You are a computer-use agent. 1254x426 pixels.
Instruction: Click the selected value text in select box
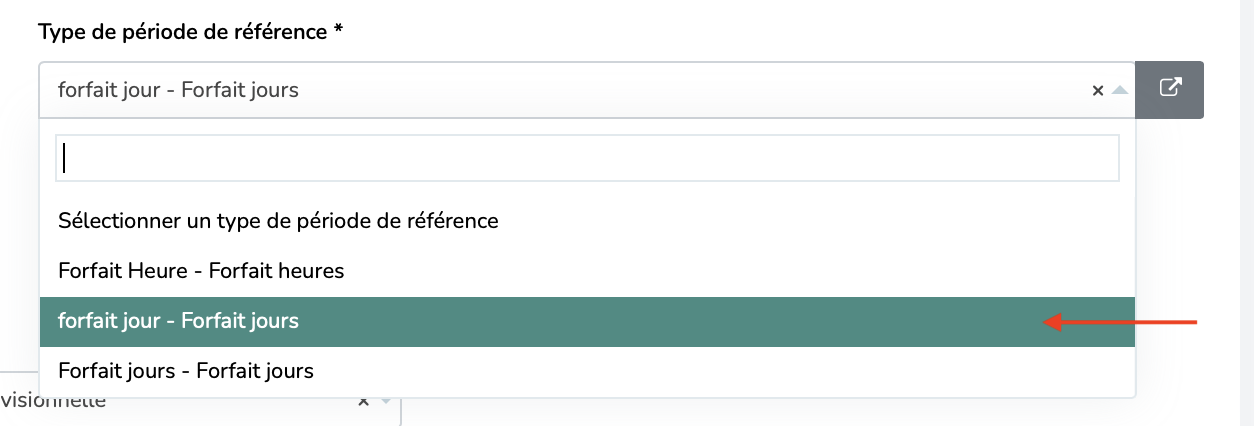pos(178,90)
